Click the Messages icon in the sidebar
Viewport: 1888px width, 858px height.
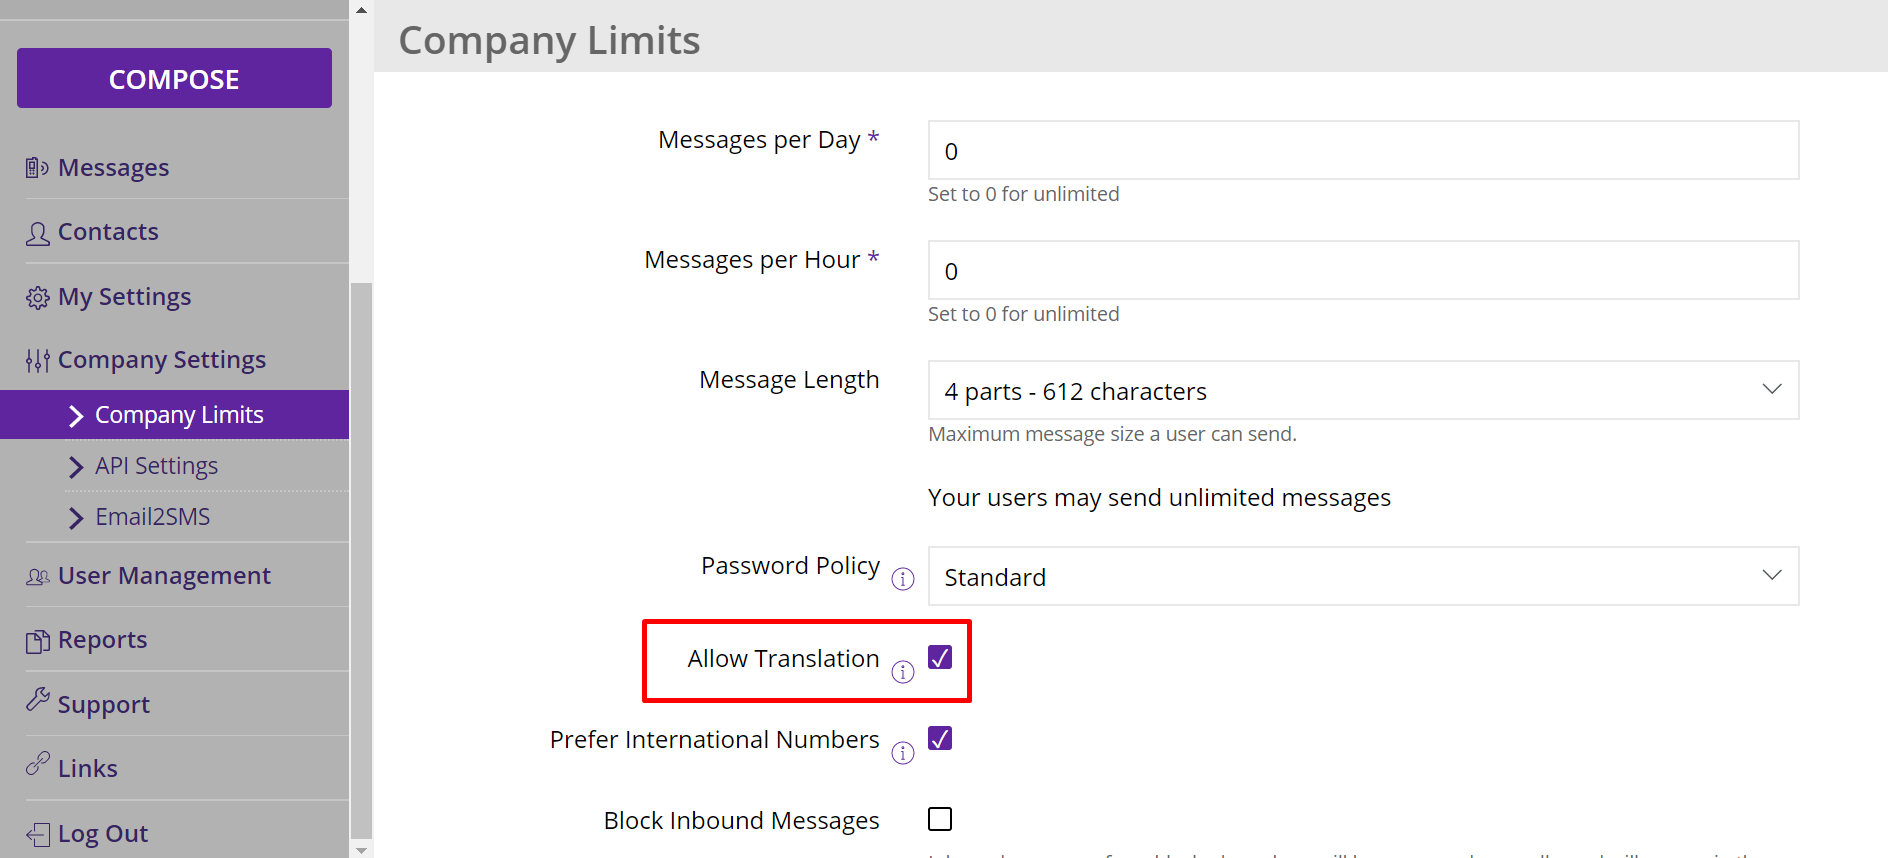click(x=37, y=168)
